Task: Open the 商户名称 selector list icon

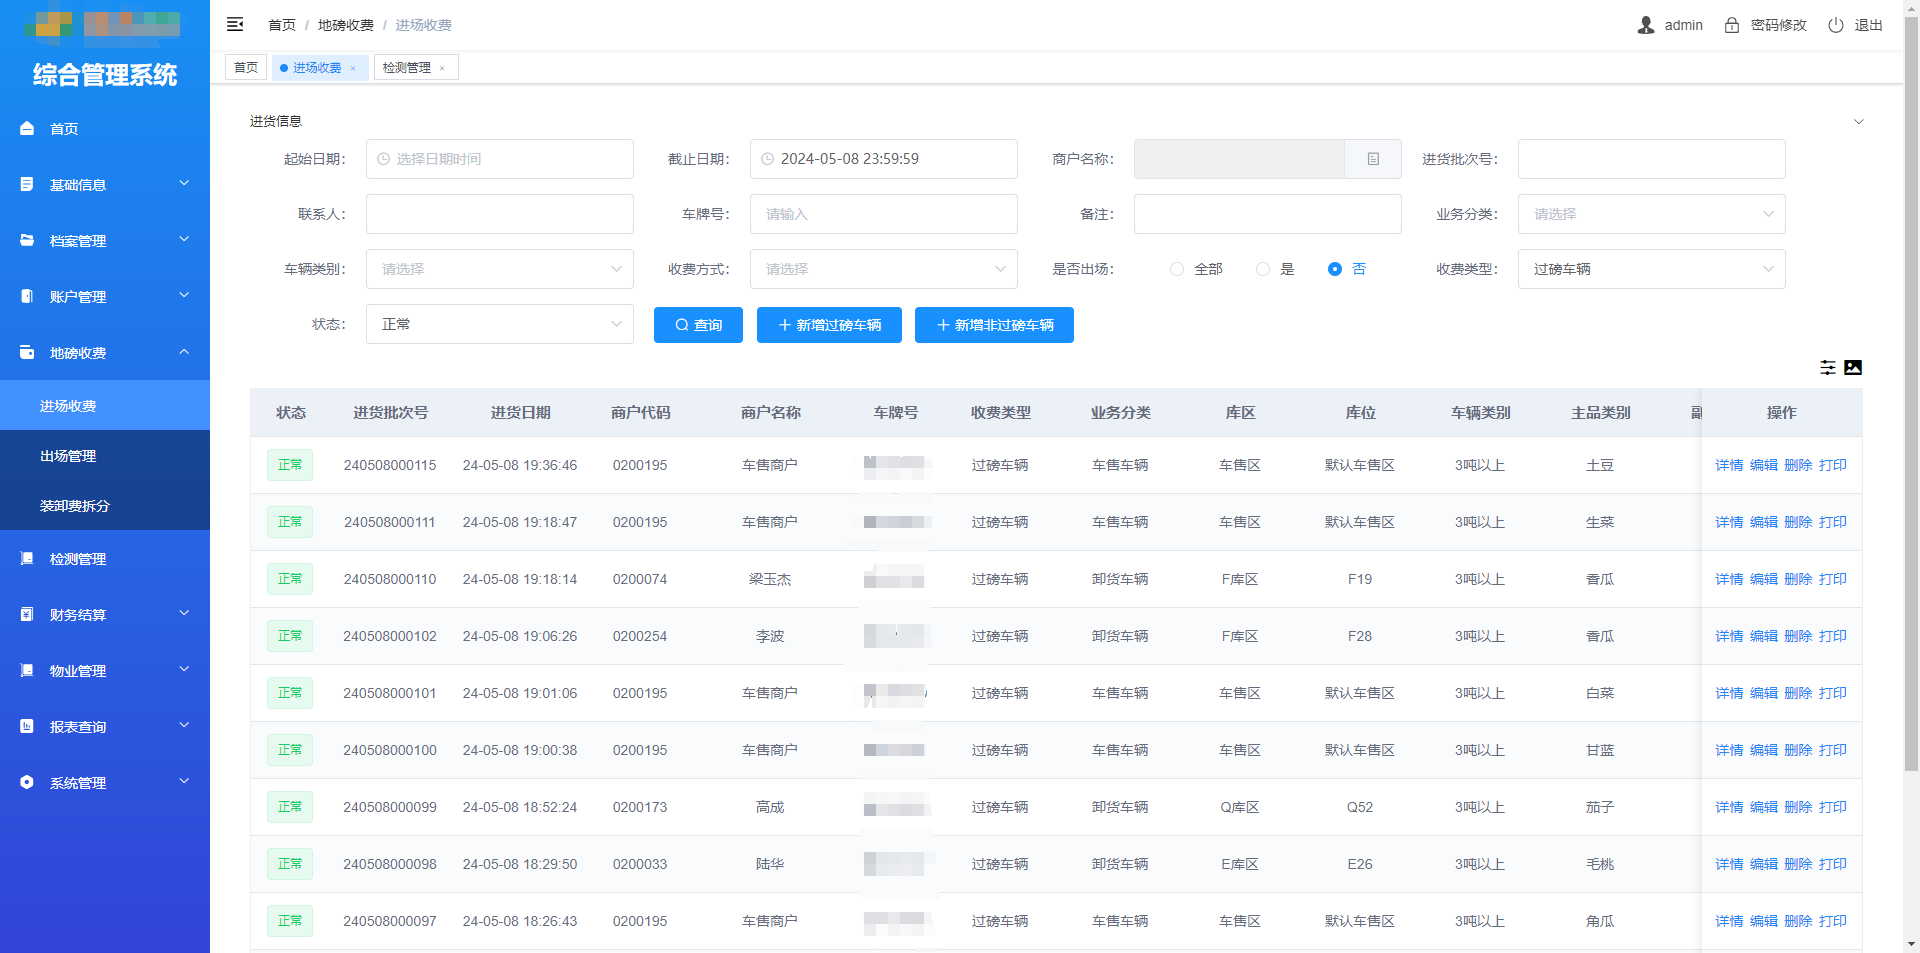Action: 1373,159
